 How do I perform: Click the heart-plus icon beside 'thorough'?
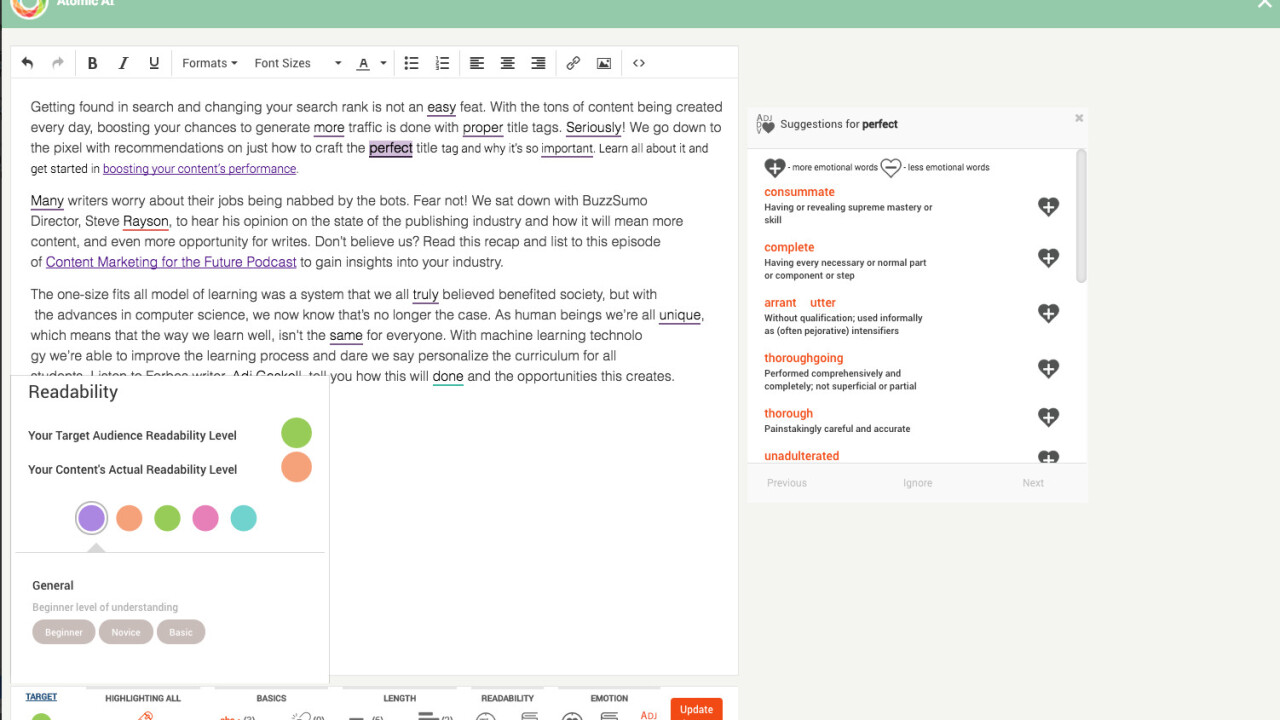1048,418
